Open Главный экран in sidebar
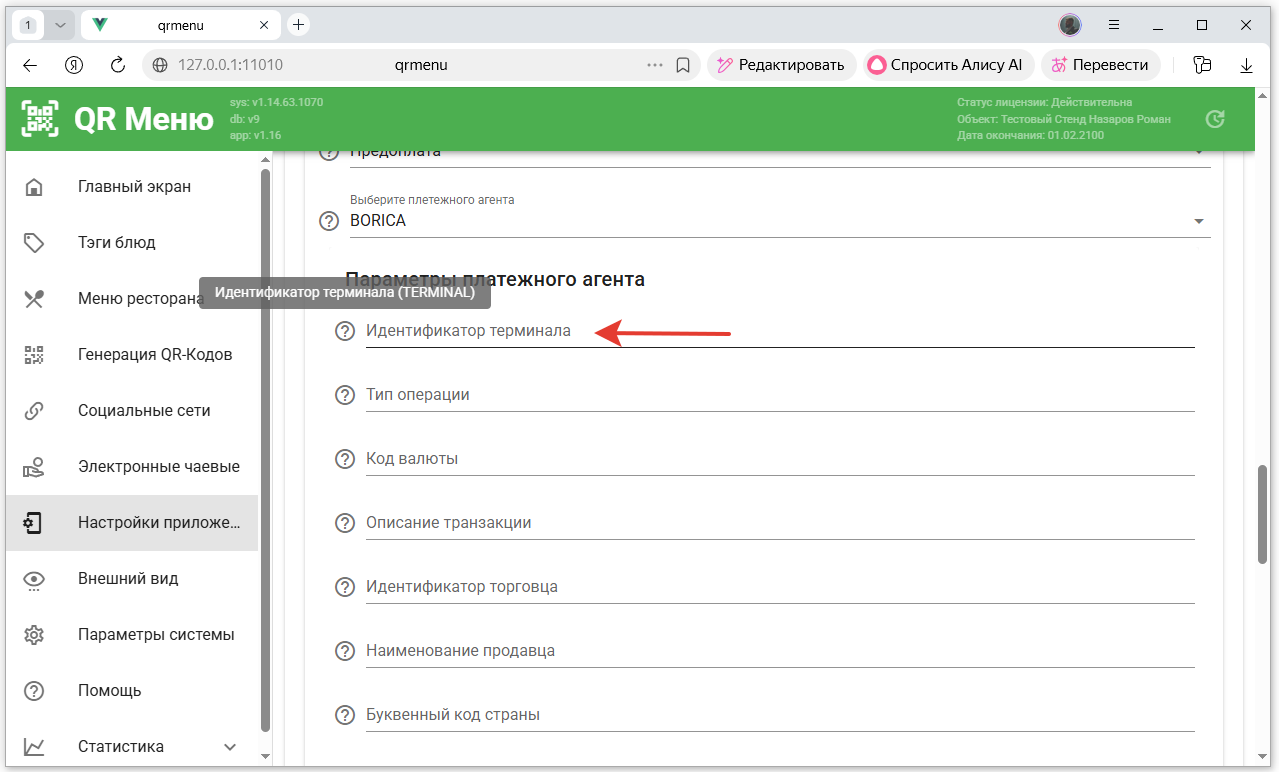 coord(134,187)
